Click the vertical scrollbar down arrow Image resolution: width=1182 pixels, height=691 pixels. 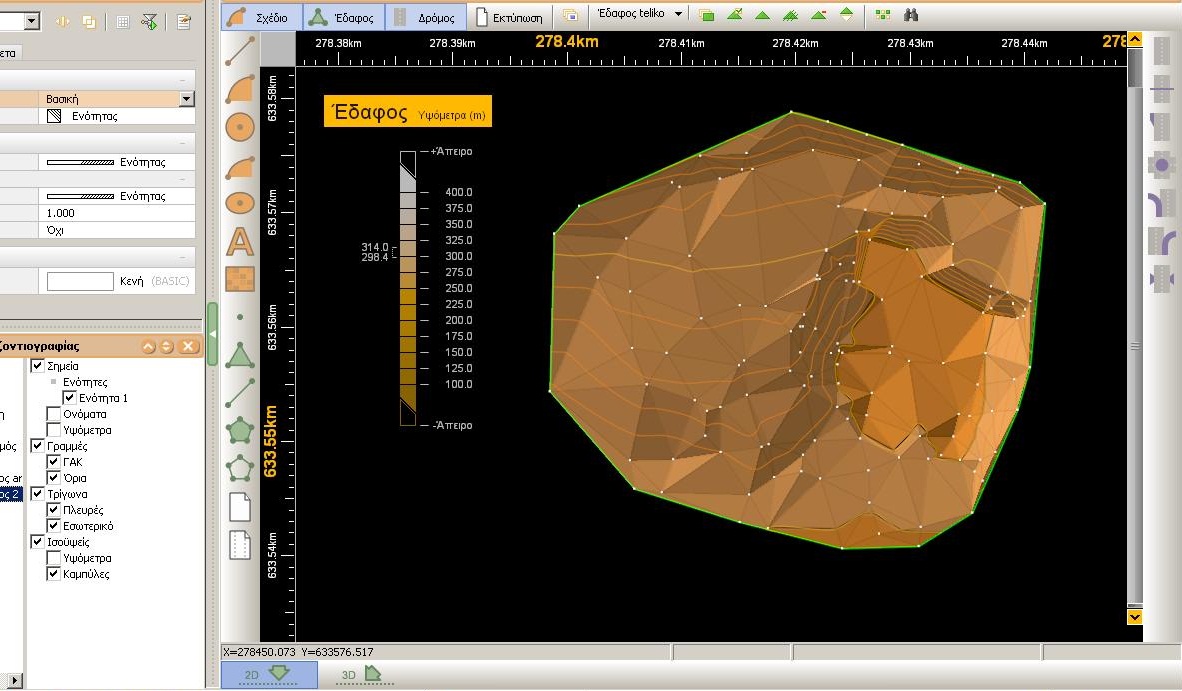pyautogui.click(x=1134, y=617)
